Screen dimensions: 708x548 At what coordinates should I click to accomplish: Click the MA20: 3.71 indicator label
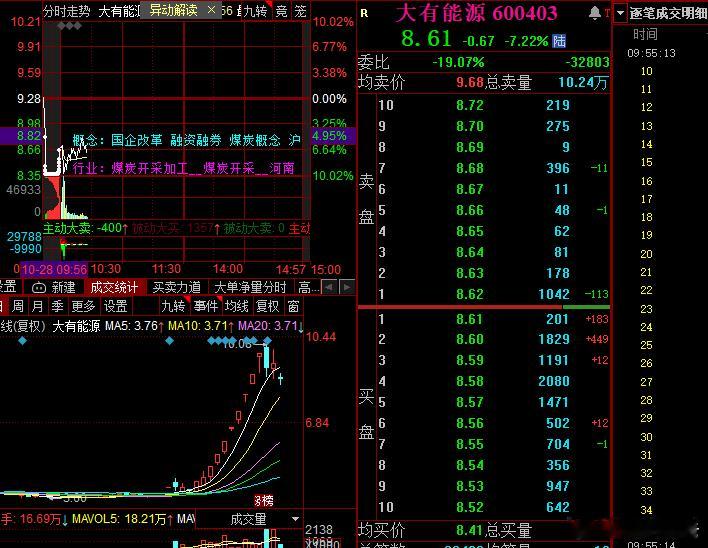pyautogui.click(x=270, y=325)
